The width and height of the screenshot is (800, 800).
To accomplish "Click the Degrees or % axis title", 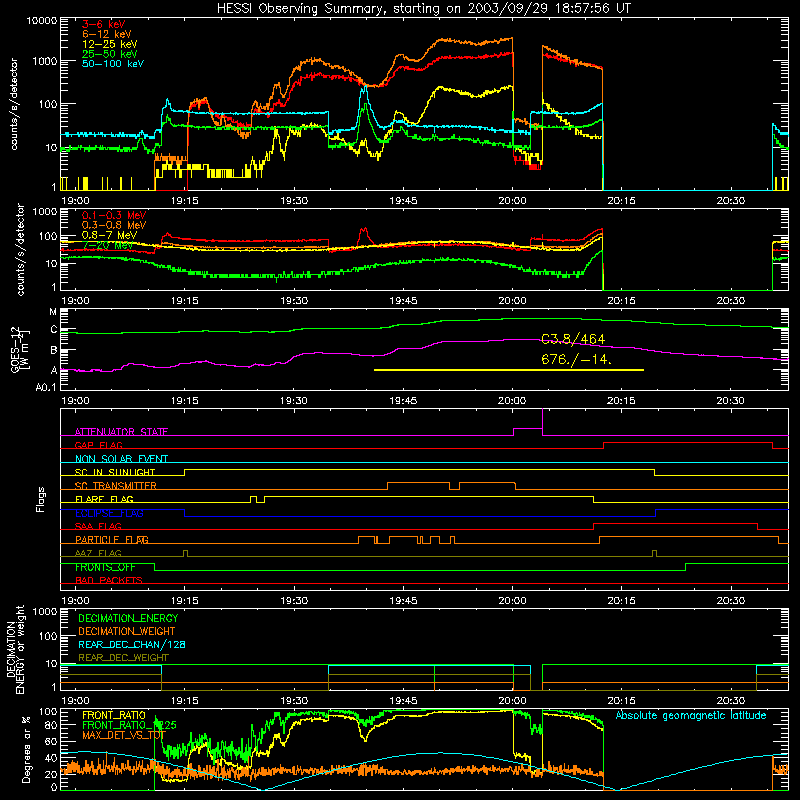I will (x=26, y=750).
